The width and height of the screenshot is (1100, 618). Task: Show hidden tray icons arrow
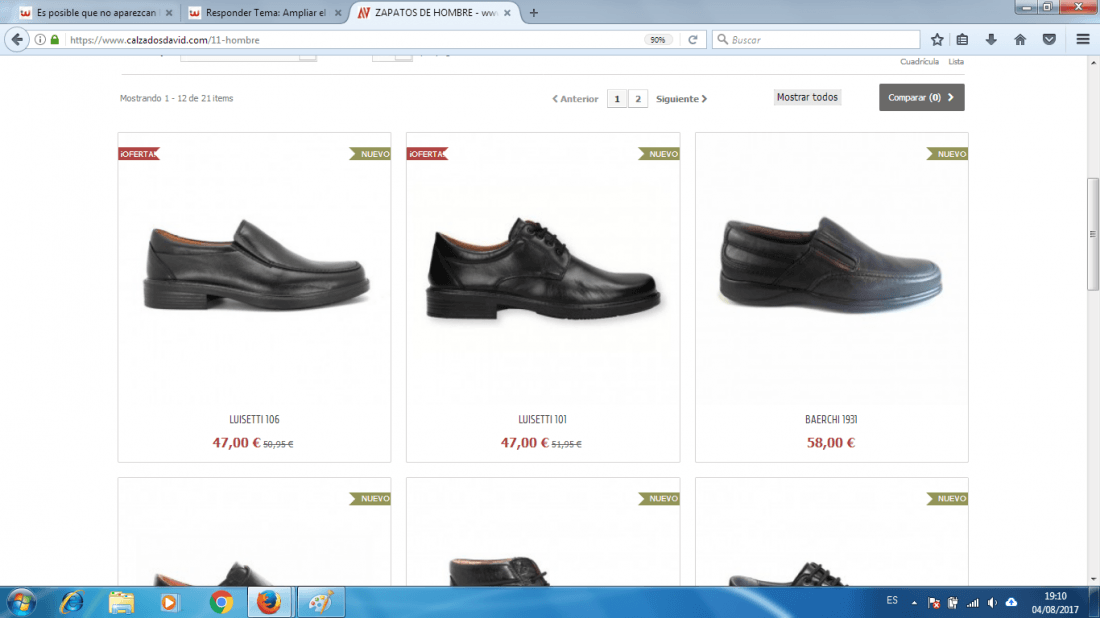[914, 603]
